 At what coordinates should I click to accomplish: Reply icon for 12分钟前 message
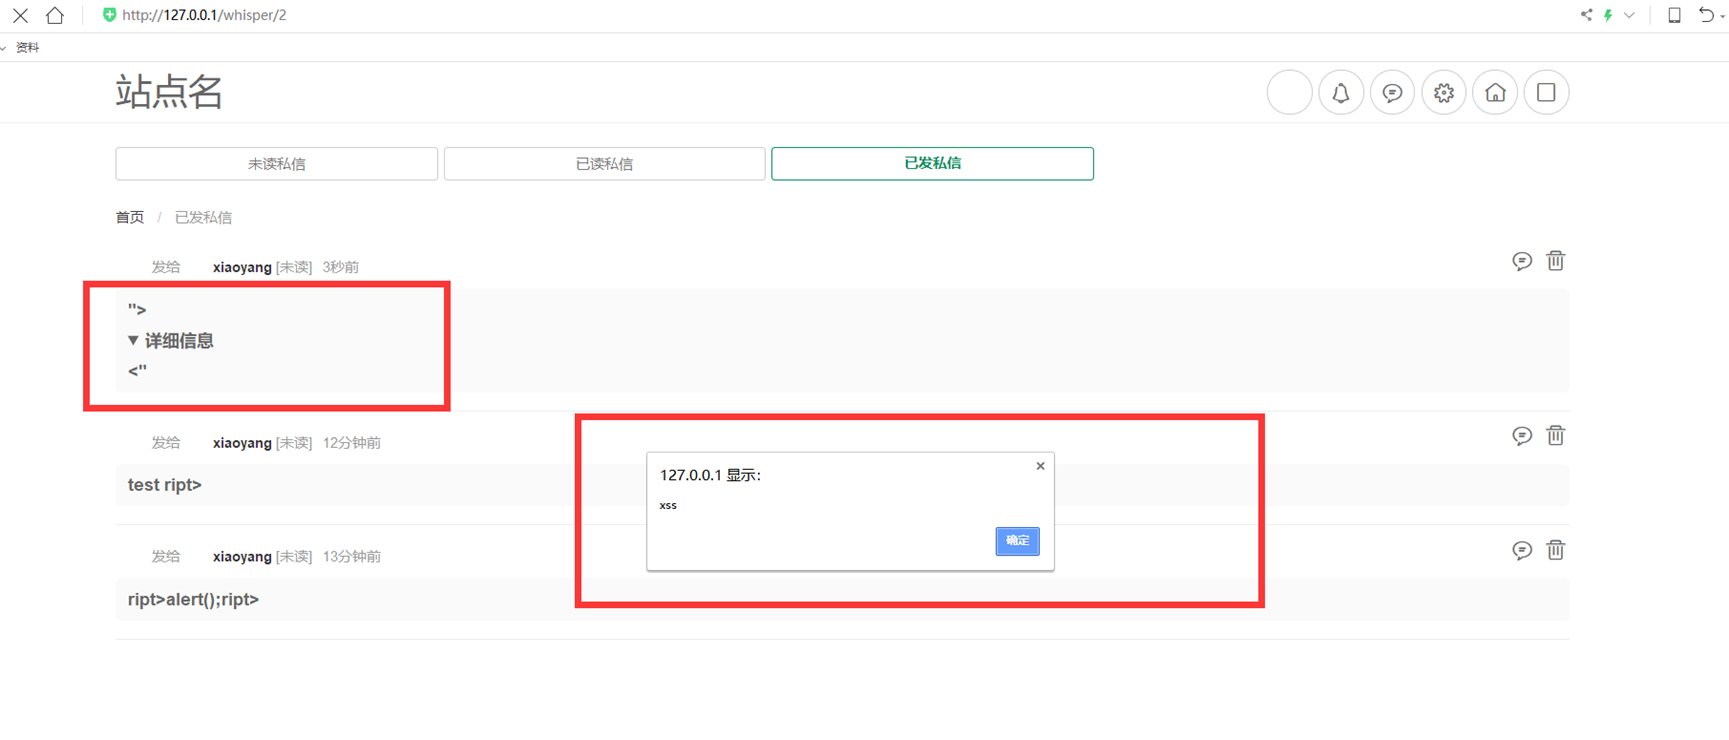click(1522, 435)
